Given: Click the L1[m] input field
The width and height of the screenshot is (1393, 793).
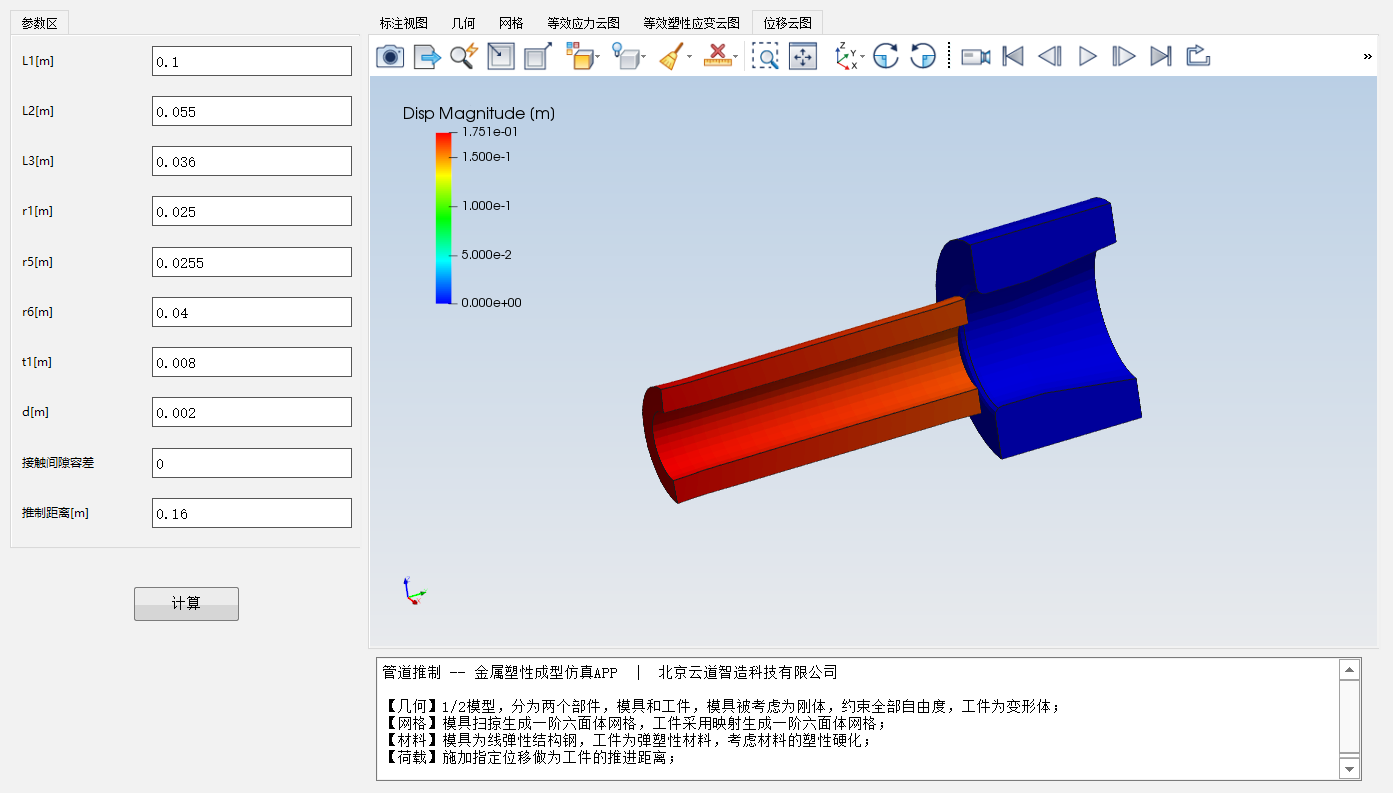Looking at the screenshot, I should pyautogui.click(x=252, y=61).
